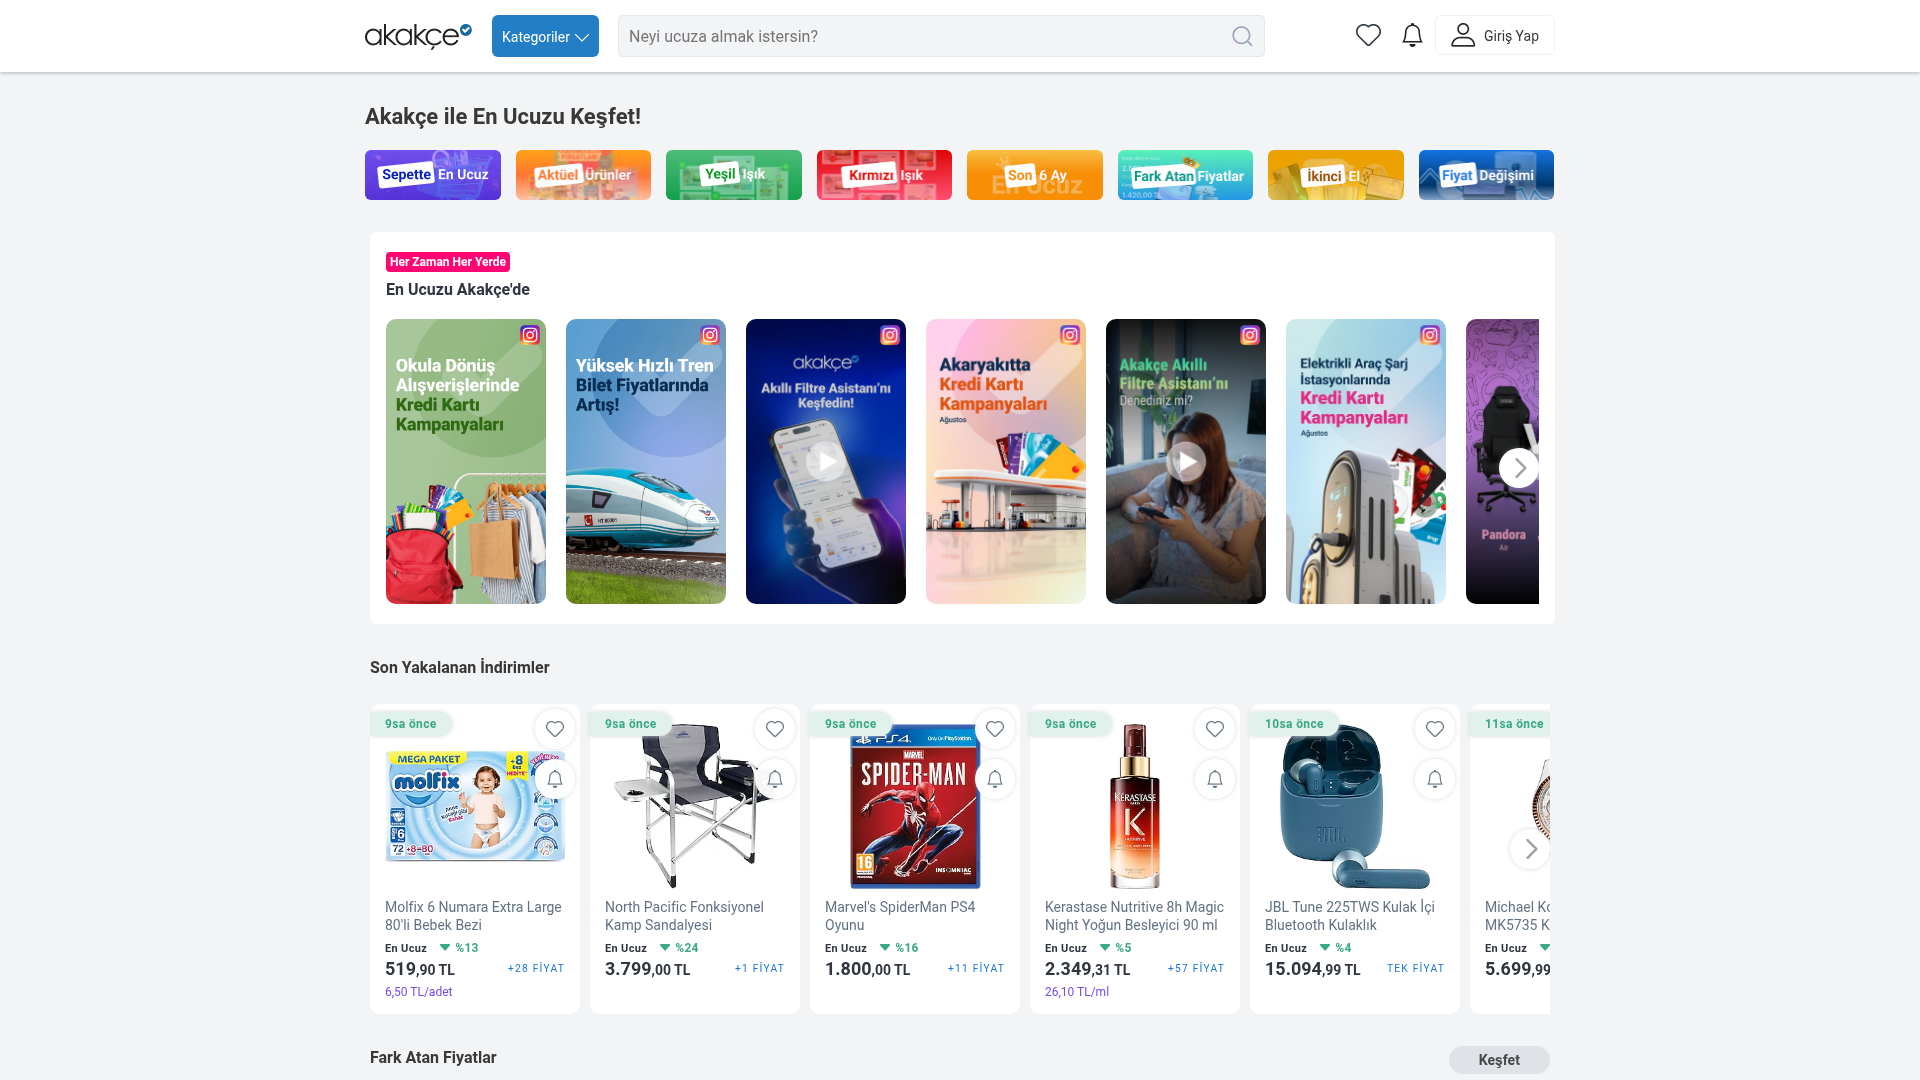Open the İkinci El banner
The image size is (1920, 1080).
tap(1336, 175)
